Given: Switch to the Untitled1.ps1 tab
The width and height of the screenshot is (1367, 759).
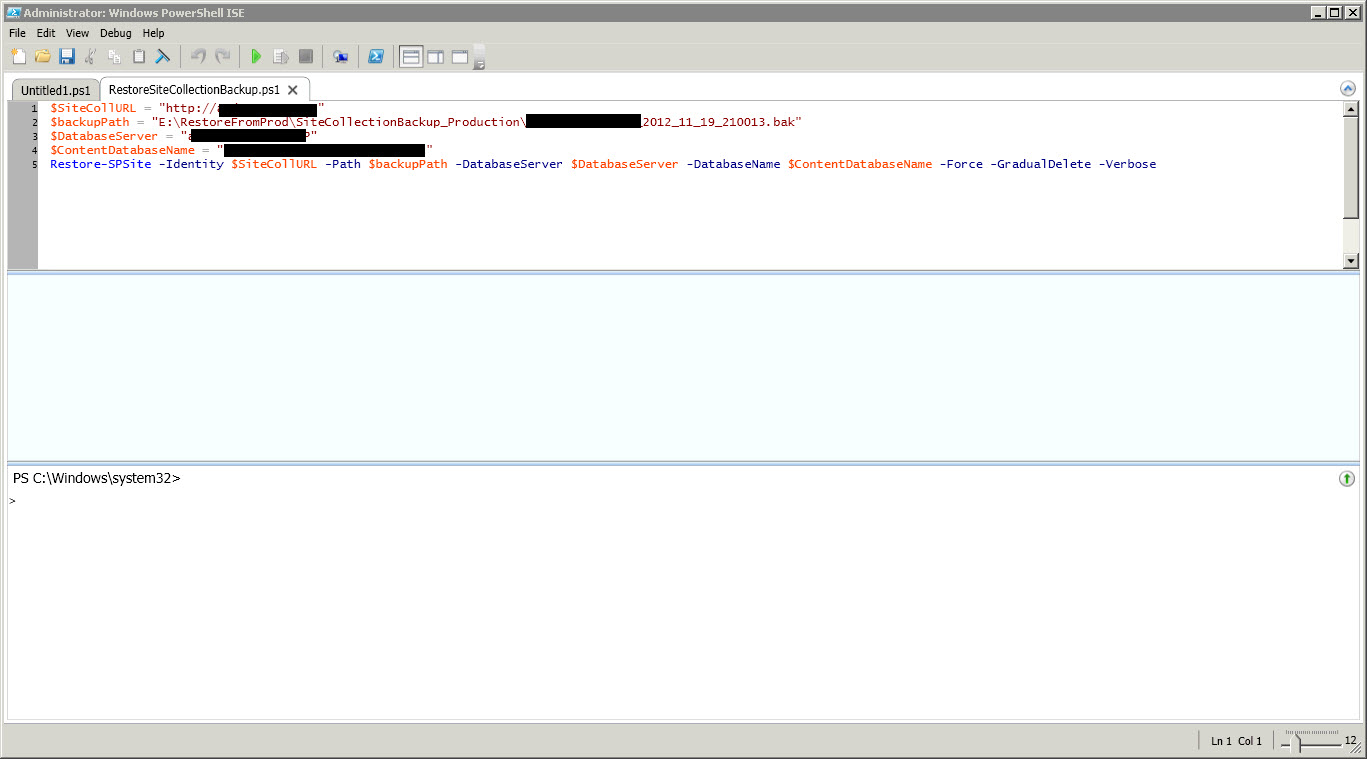Looking at the screenshot, I should [x=56, y=90].
